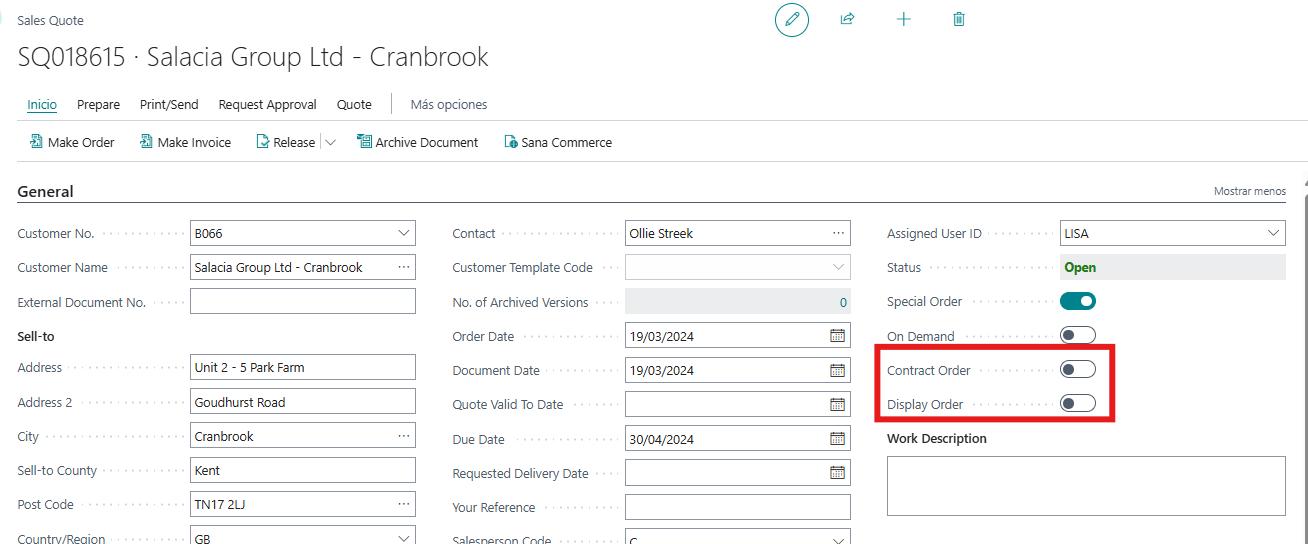Screen dimensions: 1308x544
Task: Switch to the Request Approval tab
Action: coord(267,104)
